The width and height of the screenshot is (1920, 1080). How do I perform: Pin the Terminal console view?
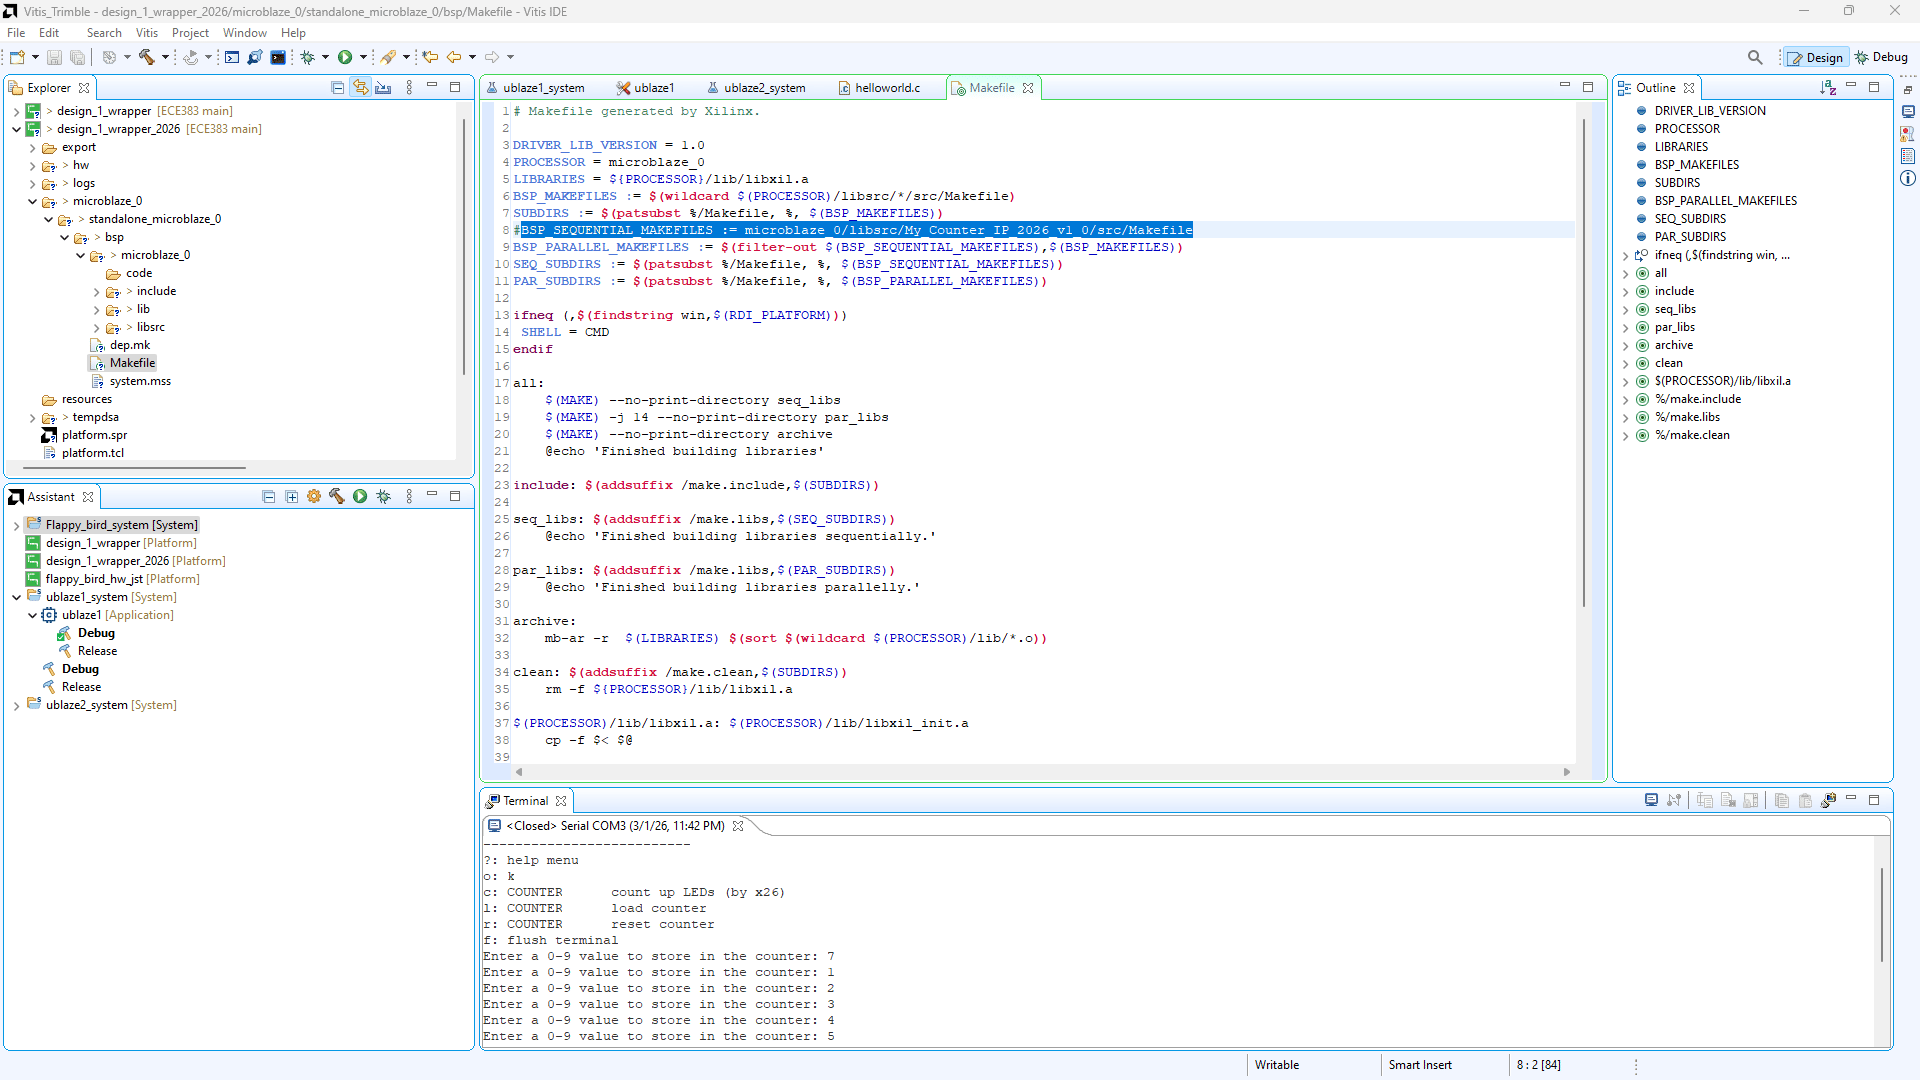click(1750, 800)
